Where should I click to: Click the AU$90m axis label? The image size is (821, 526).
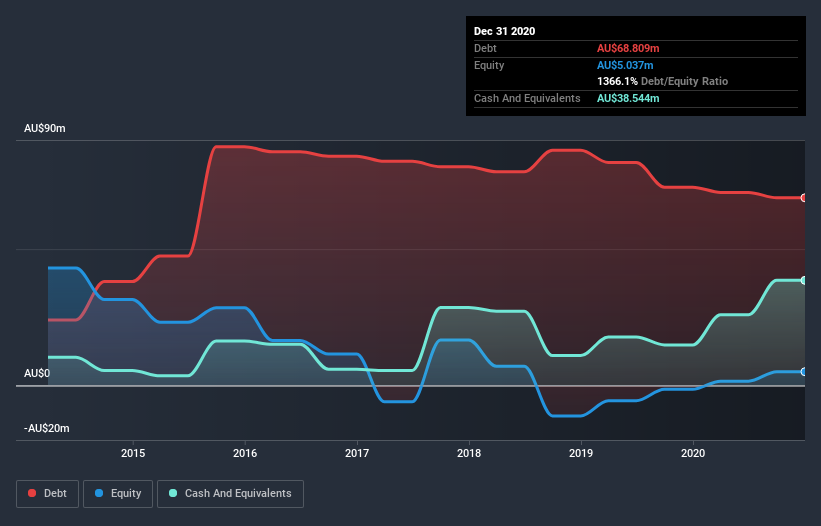pyautogui.click(x=45, y=128)
